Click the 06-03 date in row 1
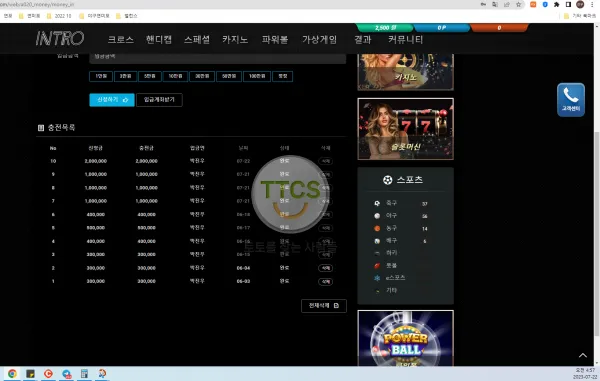Viewport: 600px width, 381px height. pyautogui.click(x=243, y=281)
